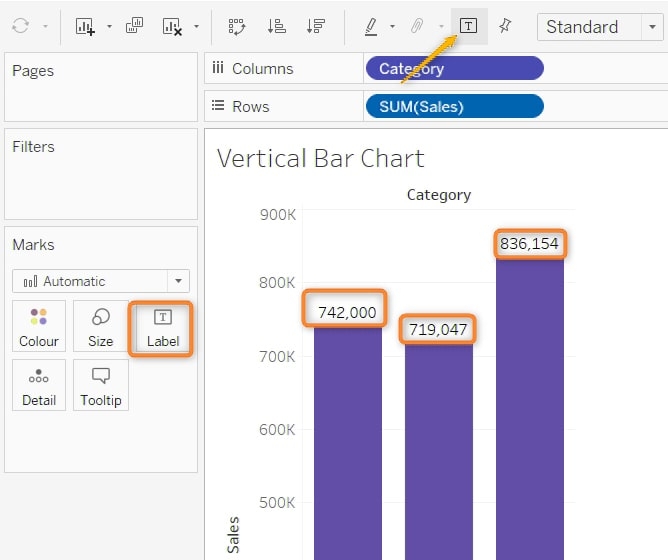Screen dimensions: 668x560
Task: Swap rows and columns
Action: pyautogui.click(x=237, y=26)
